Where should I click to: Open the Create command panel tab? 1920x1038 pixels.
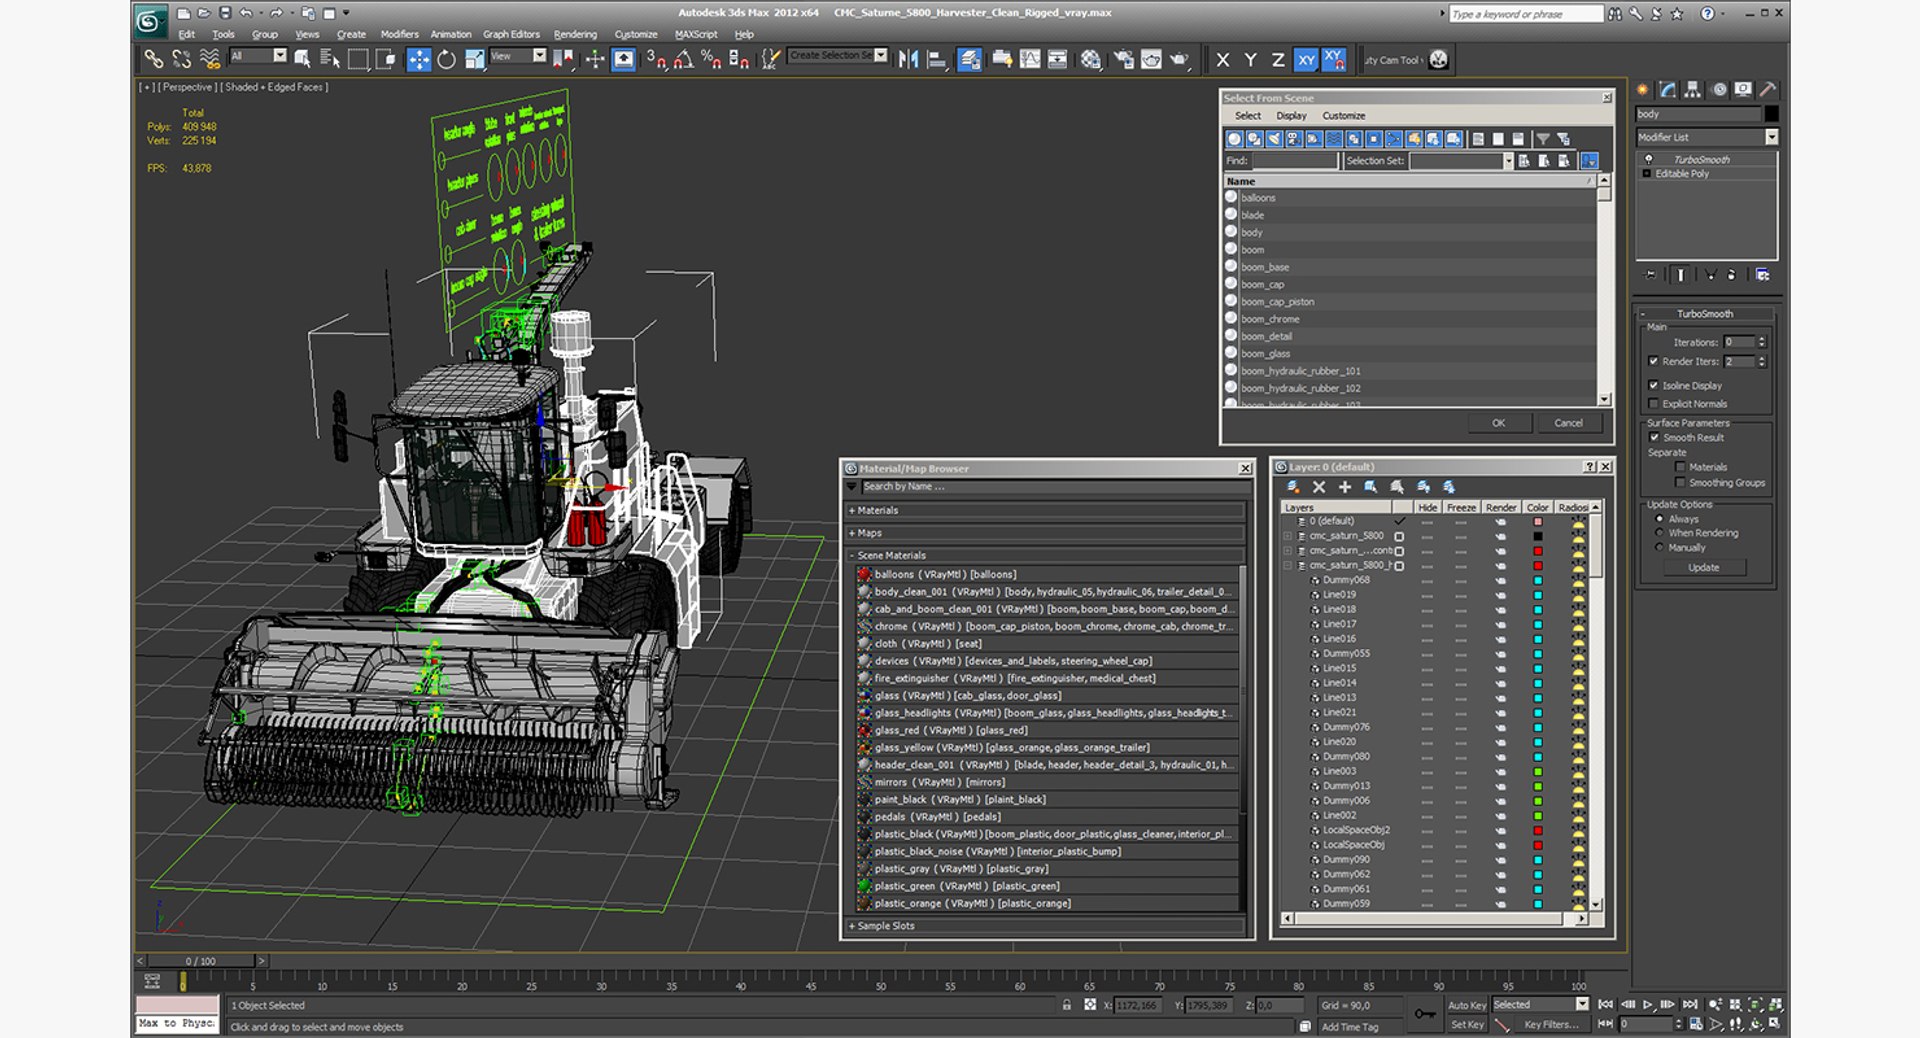pyautogui.click(x=1643, y=89)
